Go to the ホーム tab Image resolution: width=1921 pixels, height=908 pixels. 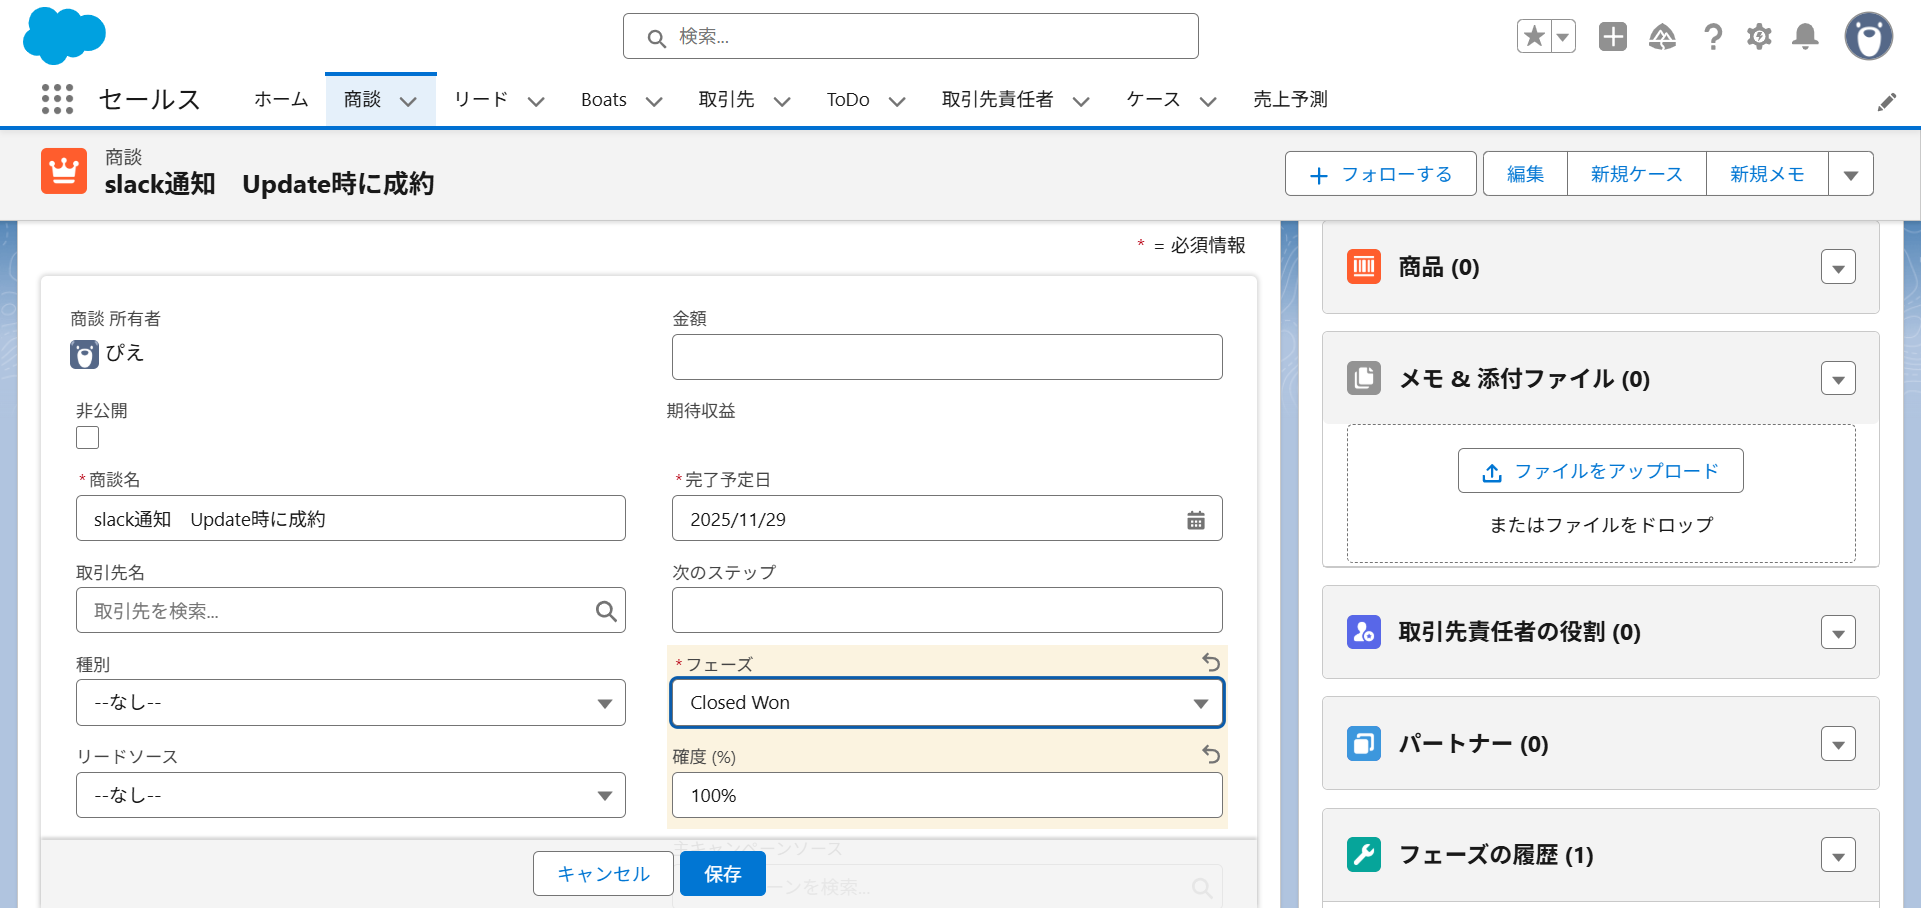(x=281, y=99)
